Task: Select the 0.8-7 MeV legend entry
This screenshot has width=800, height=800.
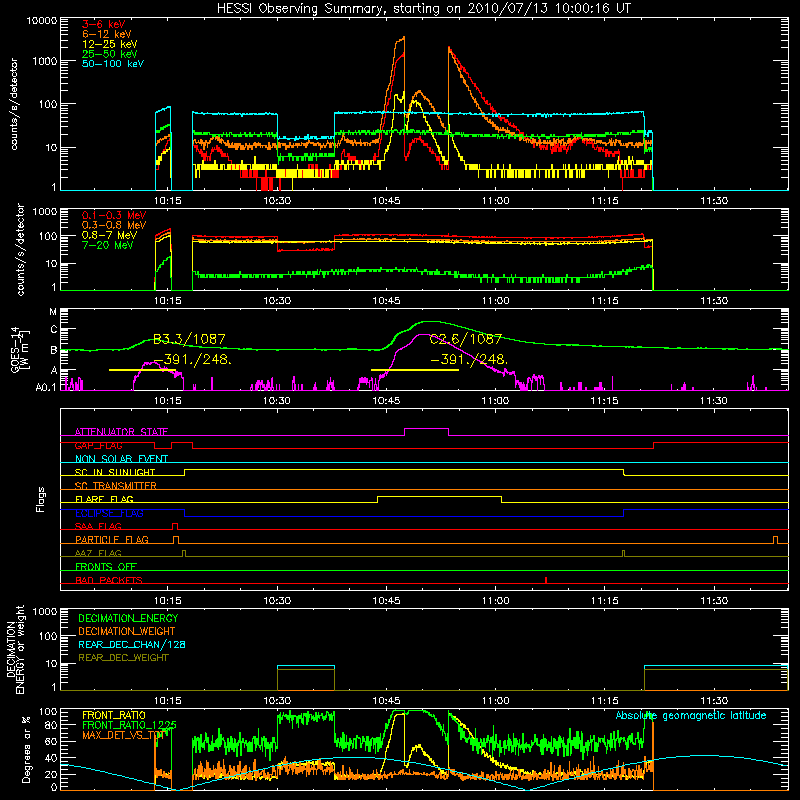Action: [110, 235]
